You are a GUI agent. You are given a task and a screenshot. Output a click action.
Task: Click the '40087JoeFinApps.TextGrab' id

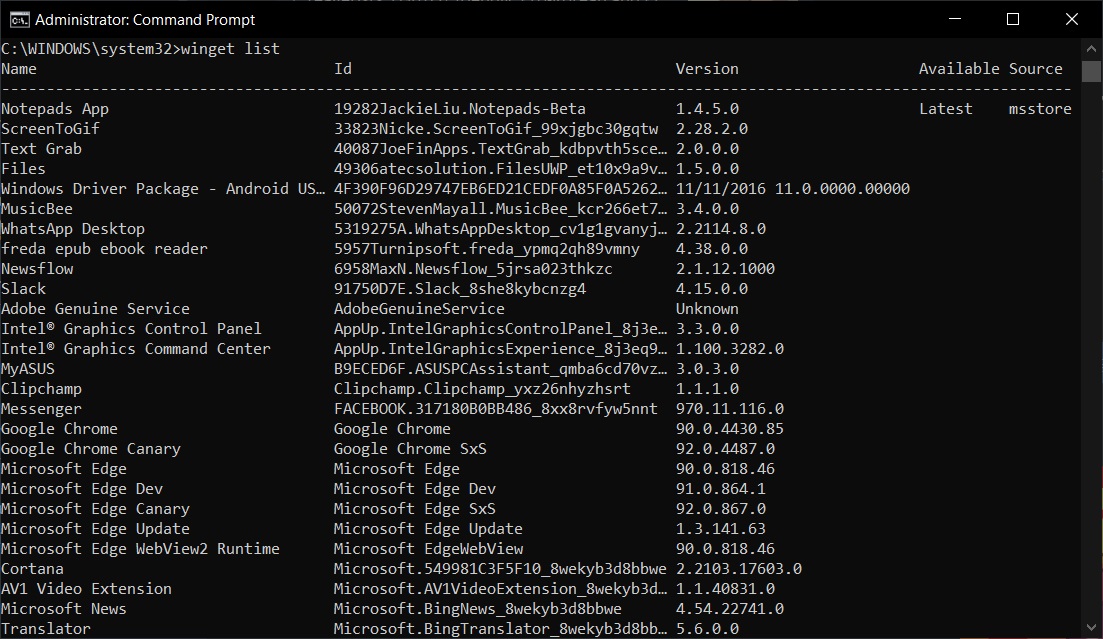[500, 149]
